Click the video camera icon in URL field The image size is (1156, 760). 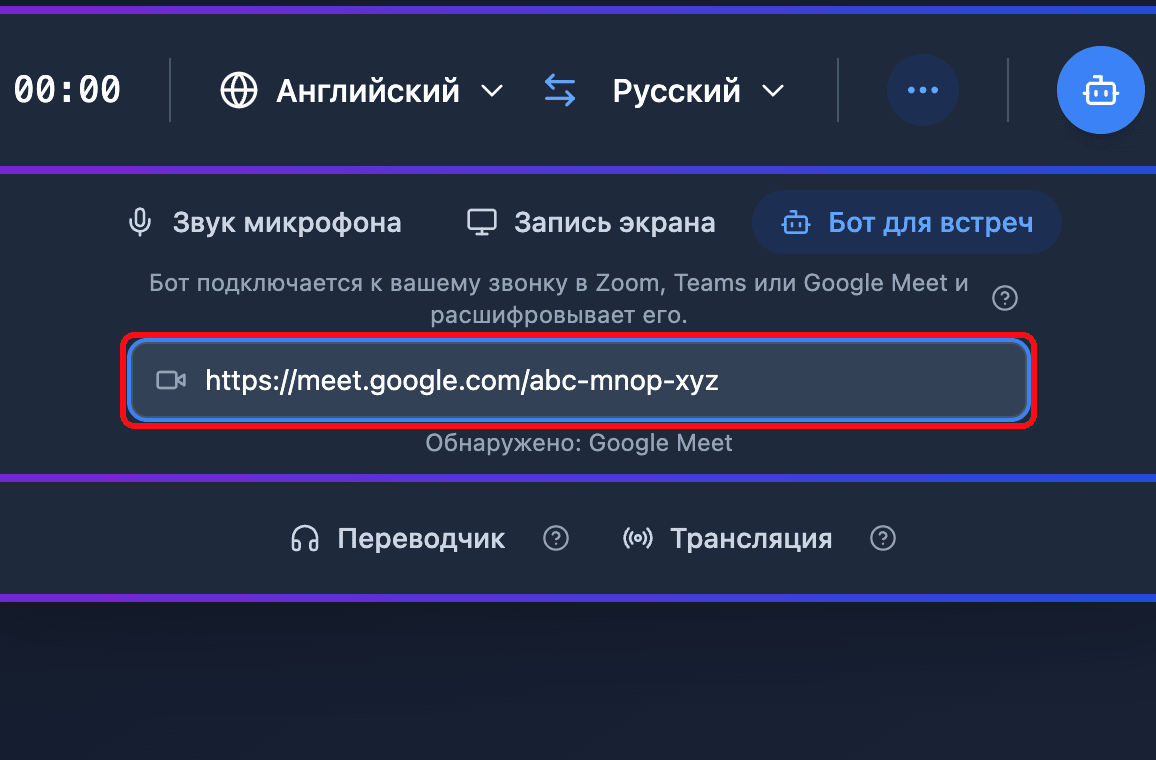tap(171, 380)
